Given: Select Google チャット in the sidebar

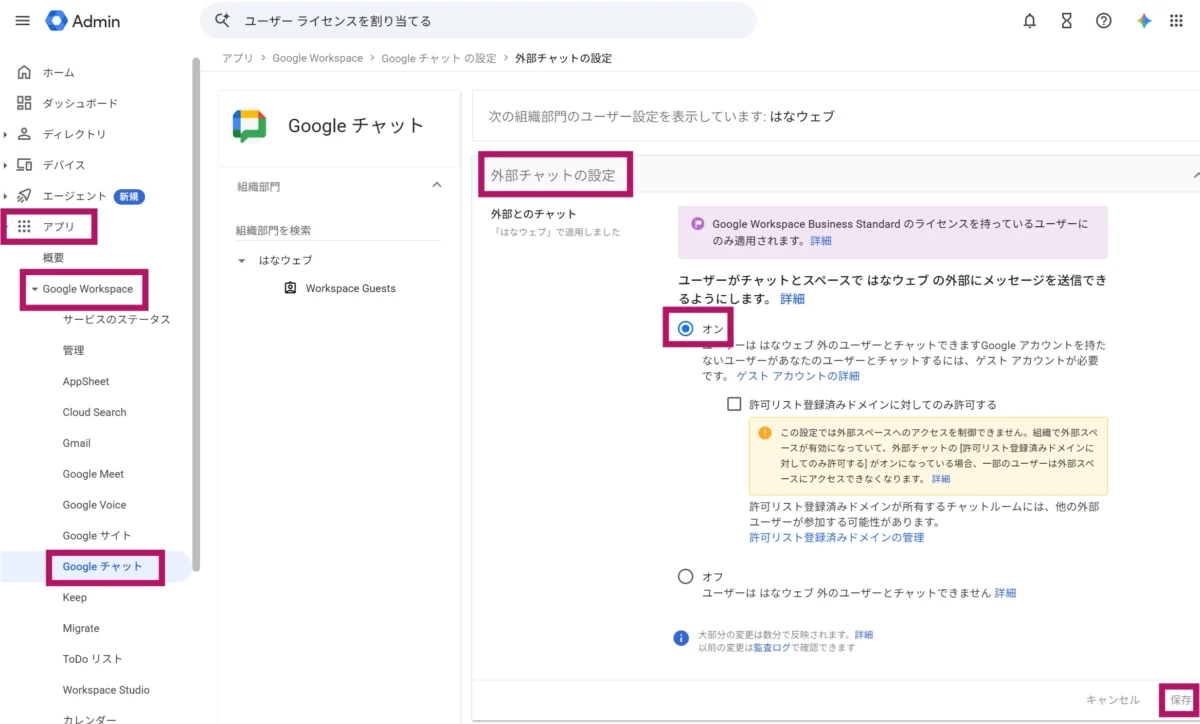Looking at the screenshot, I should coord(102,567).
